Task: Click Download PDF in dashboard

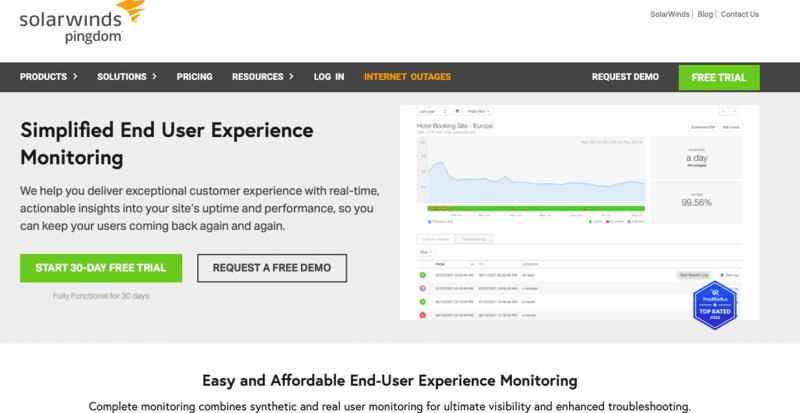Action: (x=702, y=127)
